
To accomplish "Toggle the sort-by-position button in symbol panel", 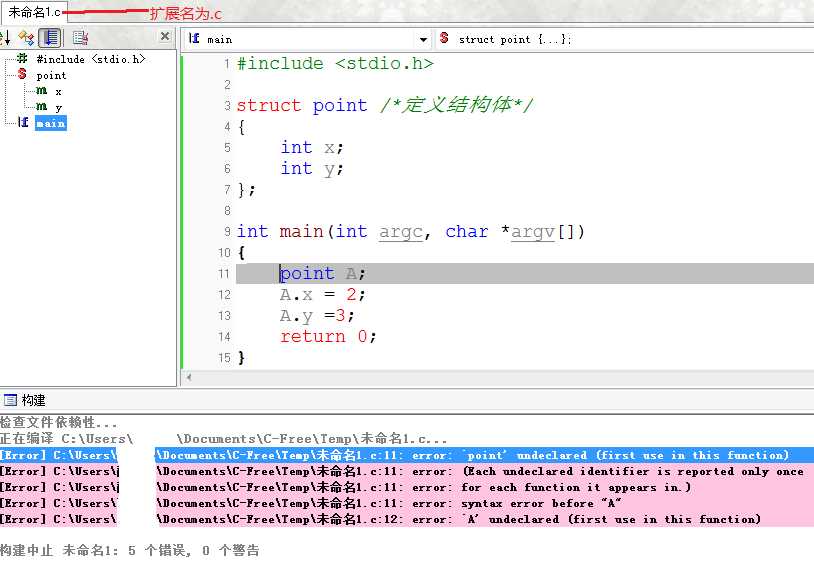I will point(50,37).
